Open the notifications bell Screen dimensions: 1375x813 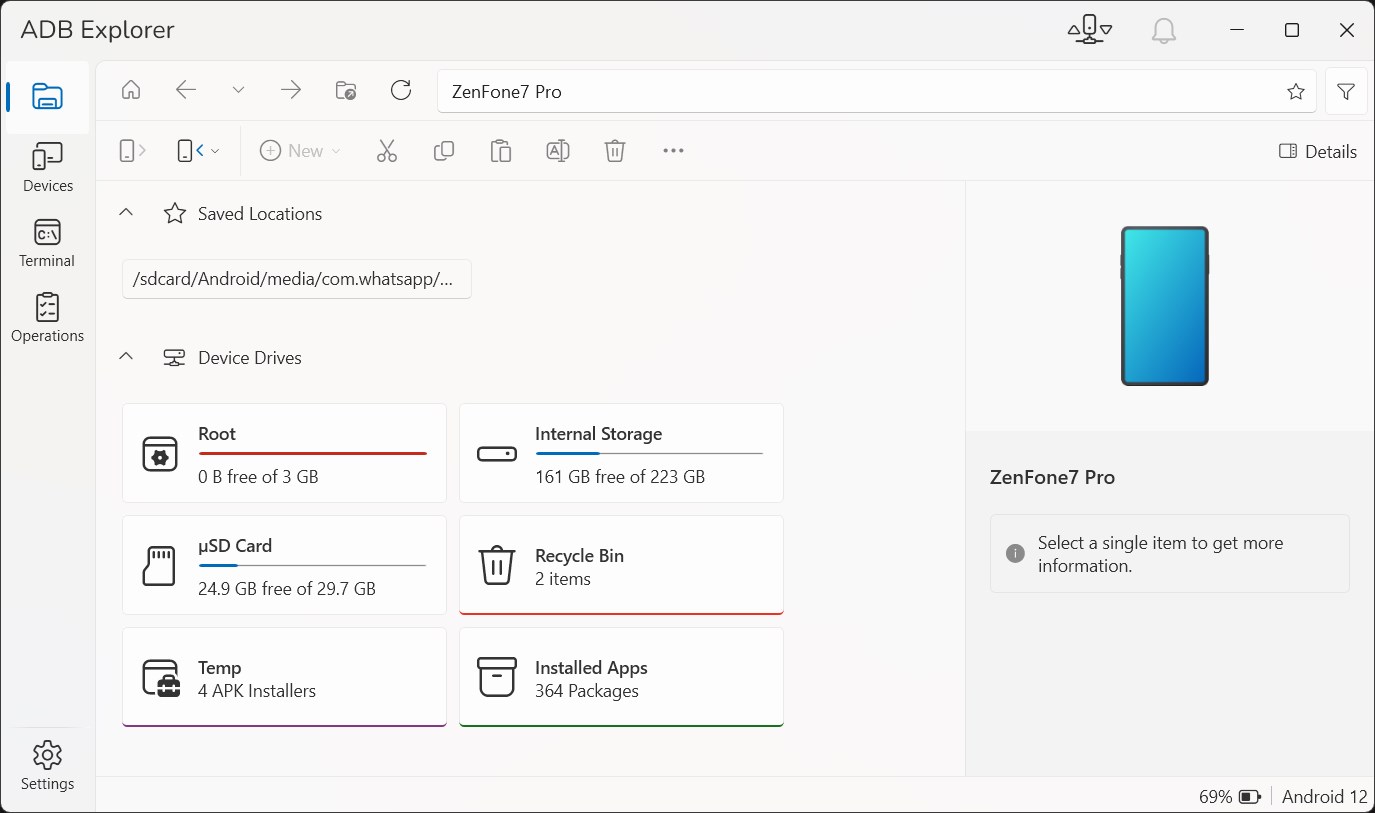tap(1163, 30)
